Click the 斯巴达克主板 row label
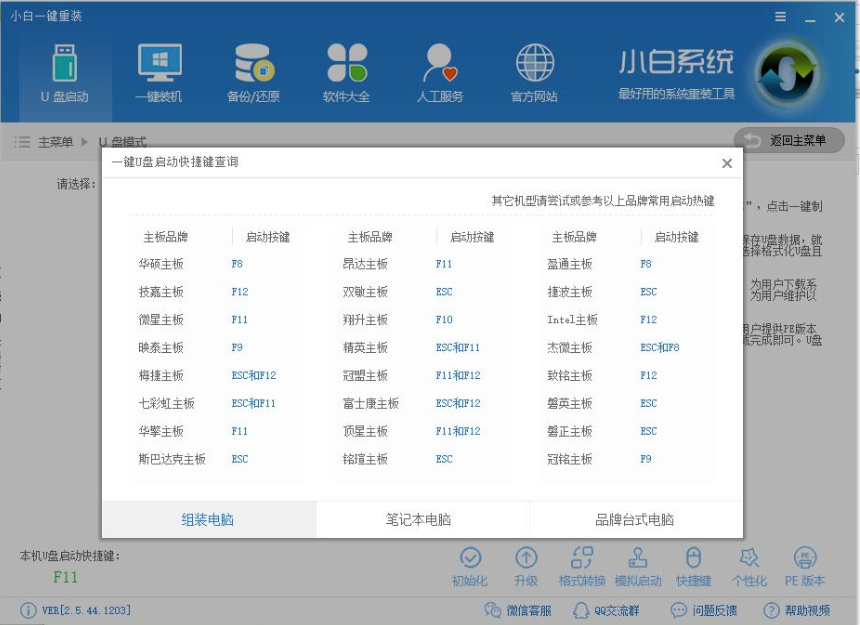The height and width of the screenshot is (625, 860). [172, 459]
